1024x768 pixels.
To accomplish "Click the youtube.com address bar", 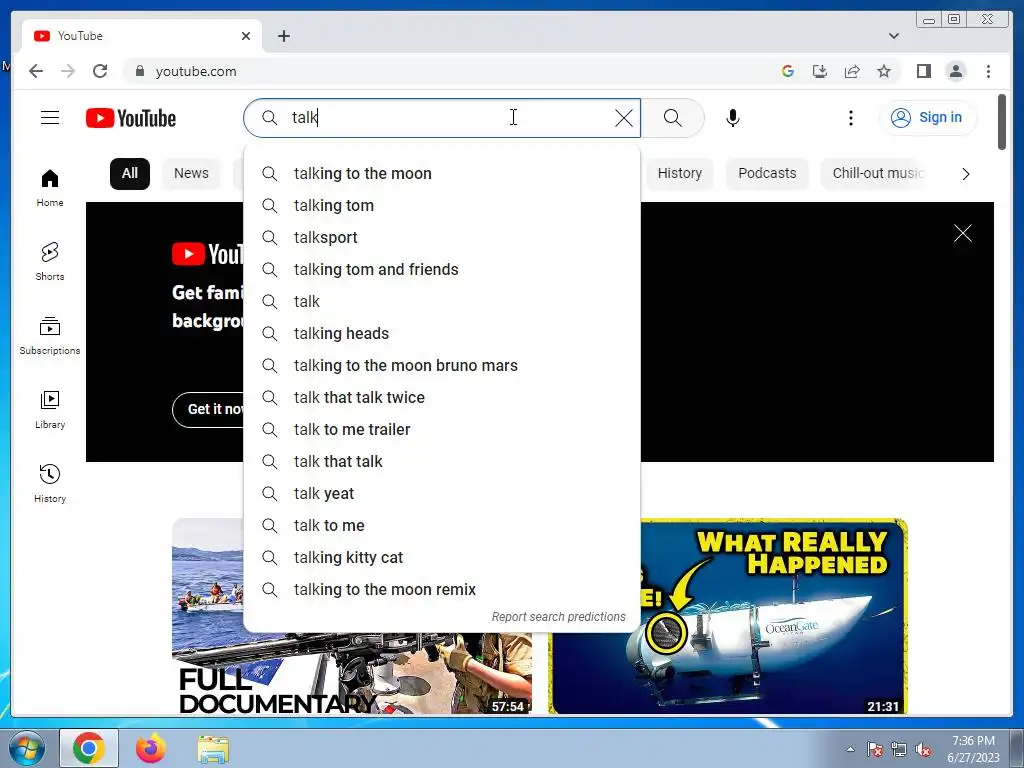I will (451, 71).
